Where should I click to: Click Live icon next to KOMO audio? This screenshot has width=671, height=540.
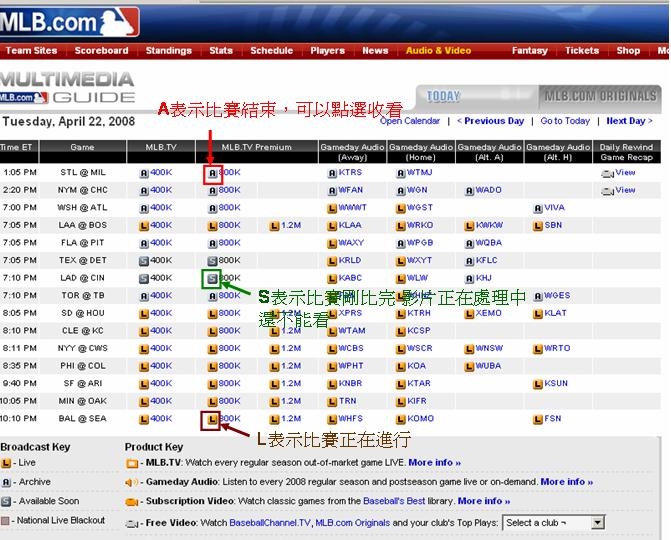(x=401, y=419)
